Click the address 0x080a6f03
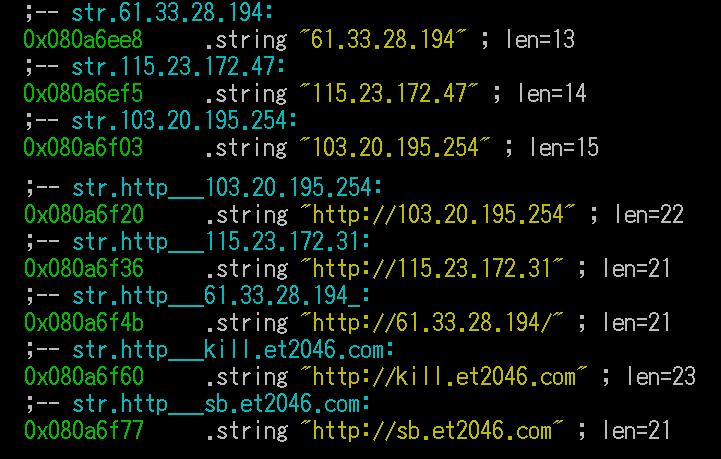The width and height of the screenshot is (721, 459). click(83, 148)
